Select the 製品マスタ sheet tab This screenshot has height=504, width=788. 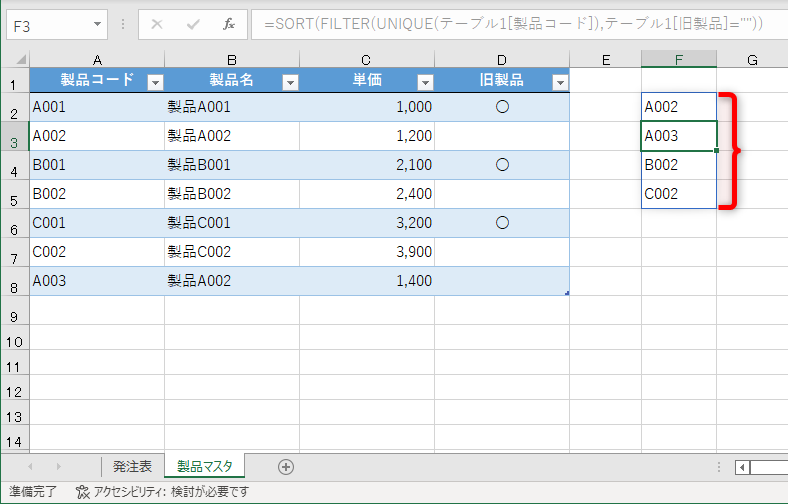pos(205,467)
